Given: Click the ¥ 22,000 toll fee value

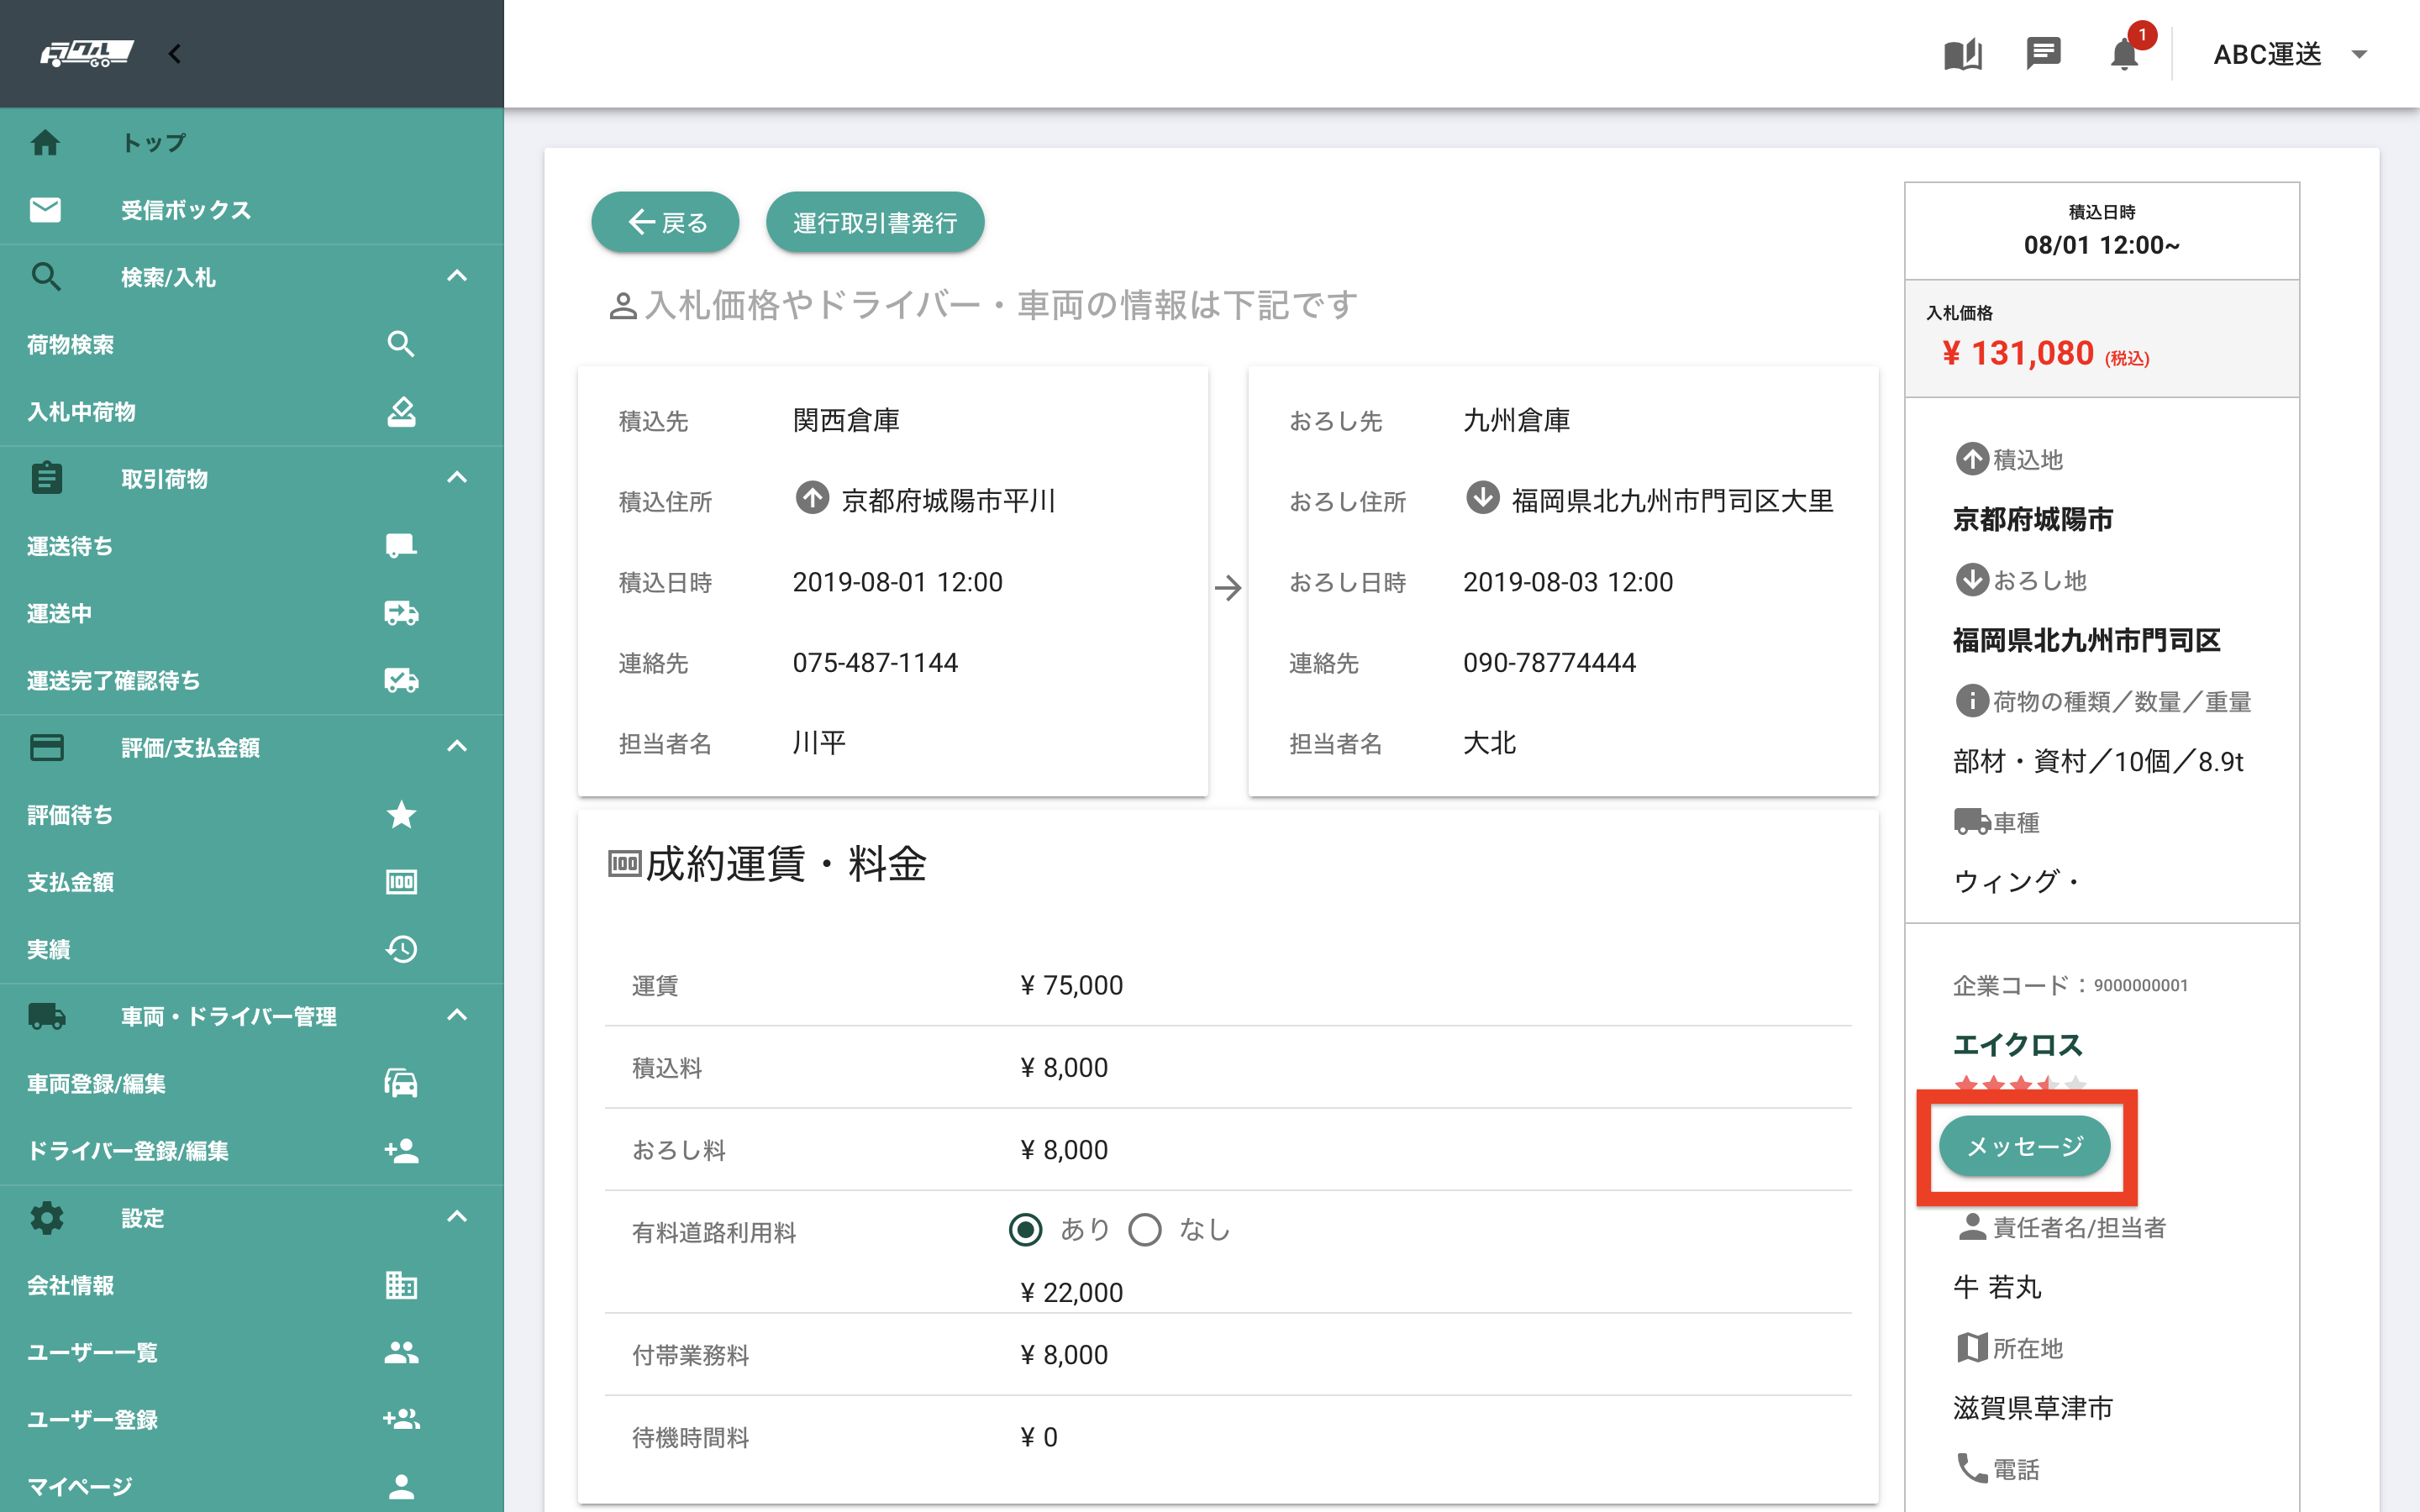Looking at the screenshot, I should click(x=1071, y=1292).
